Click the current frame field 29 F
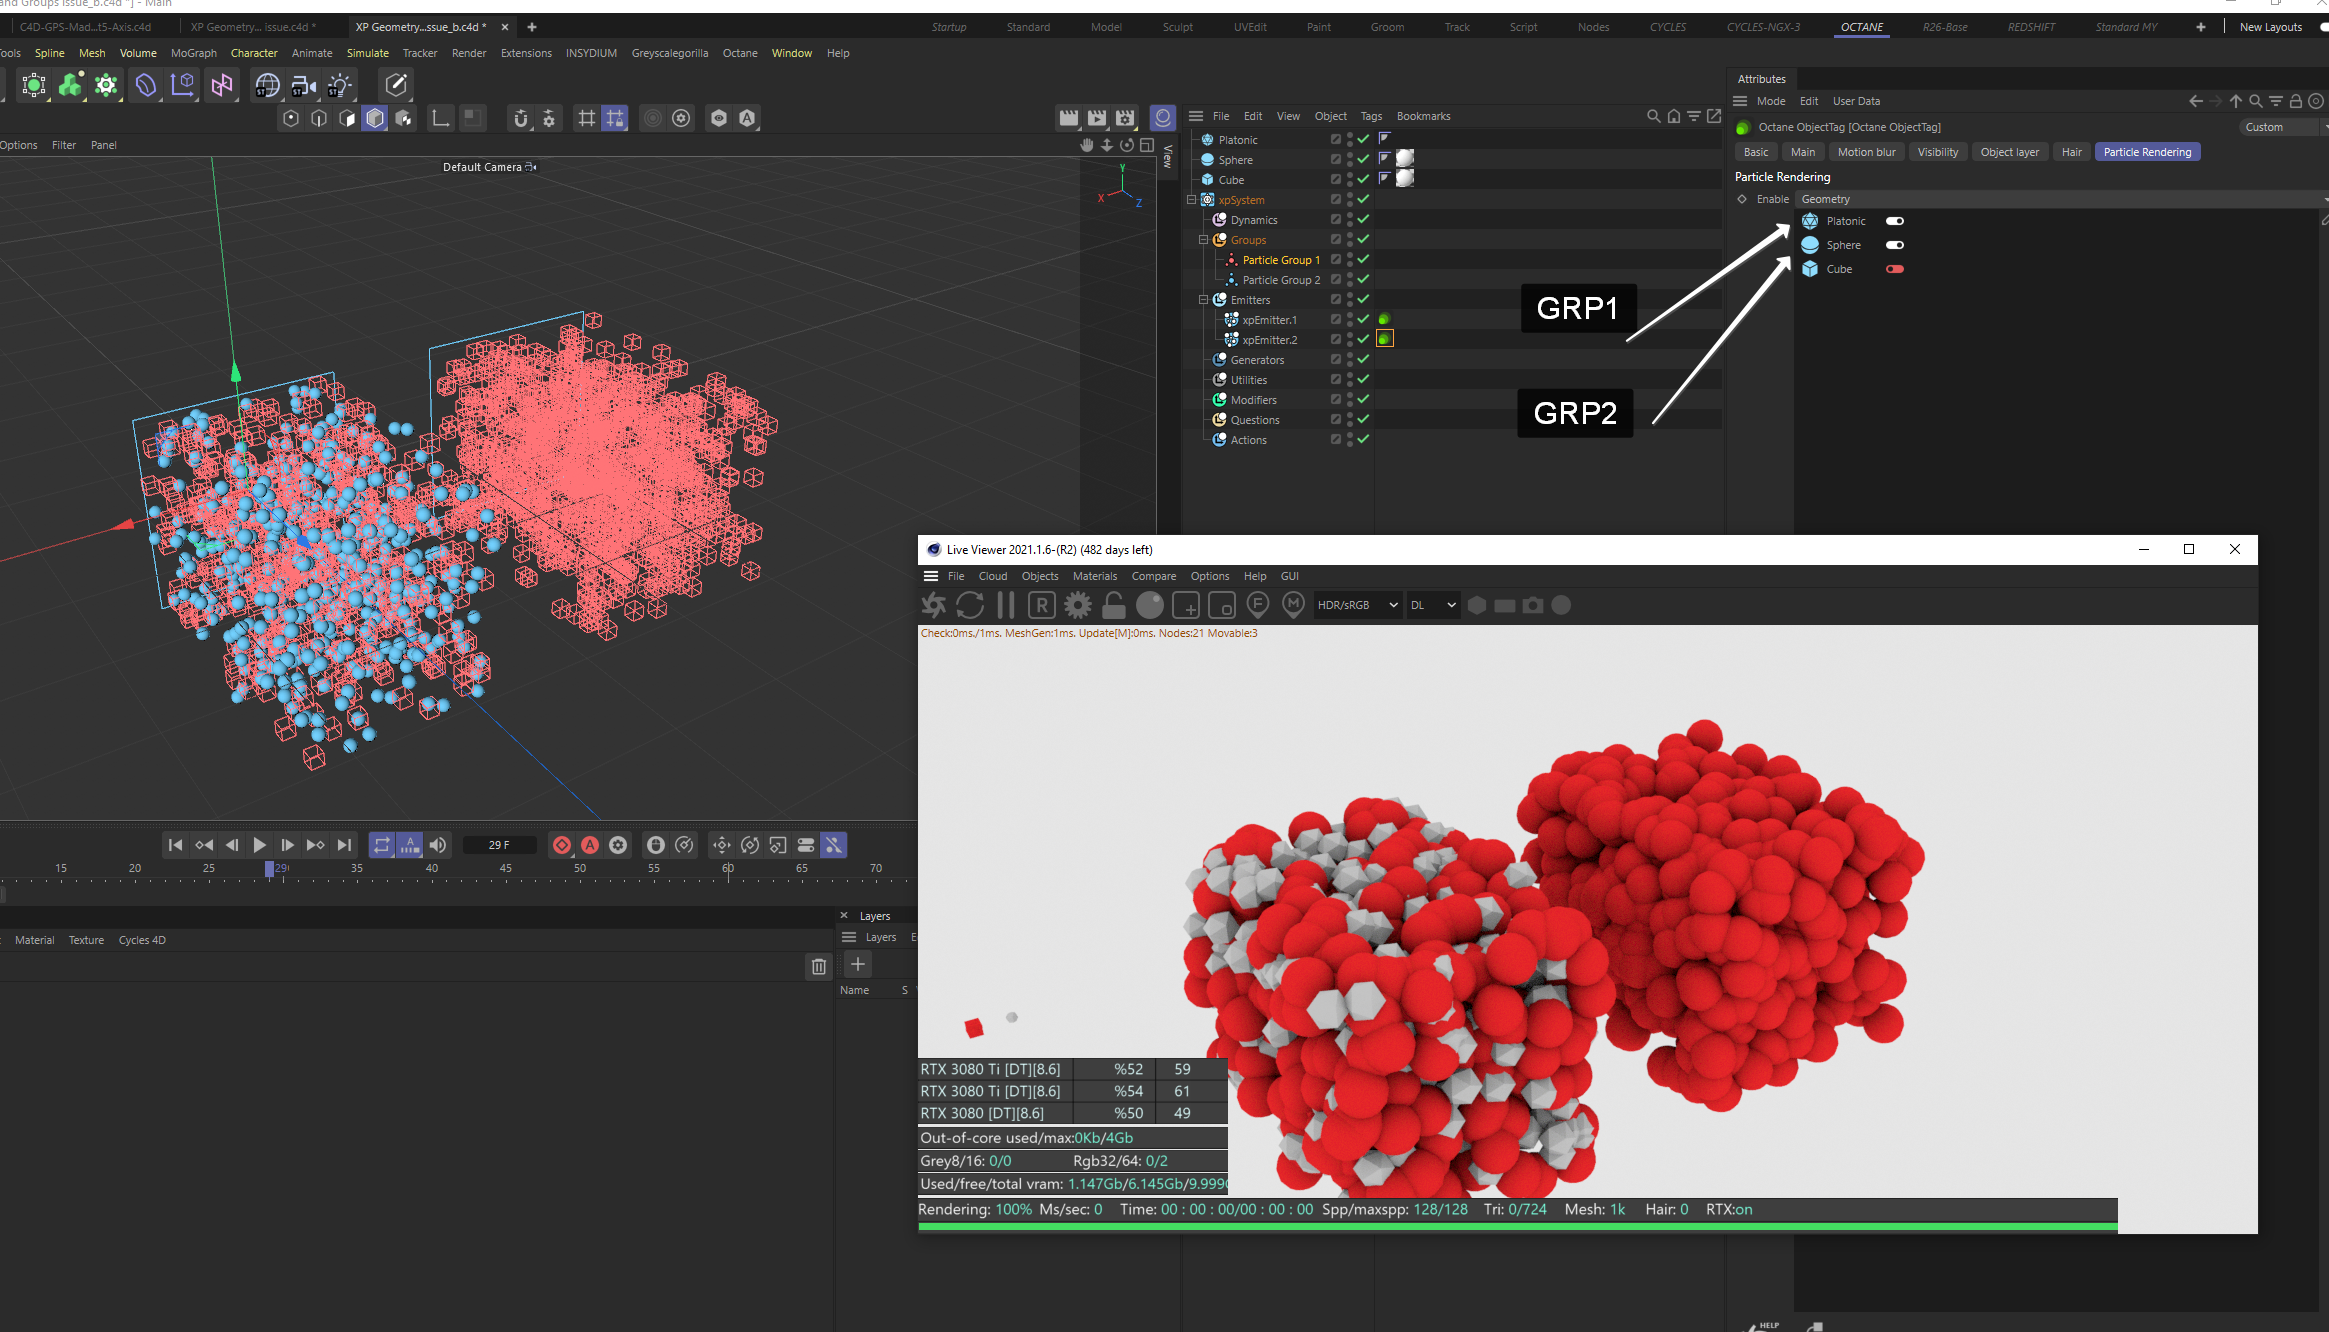 [x=499, y=845]
